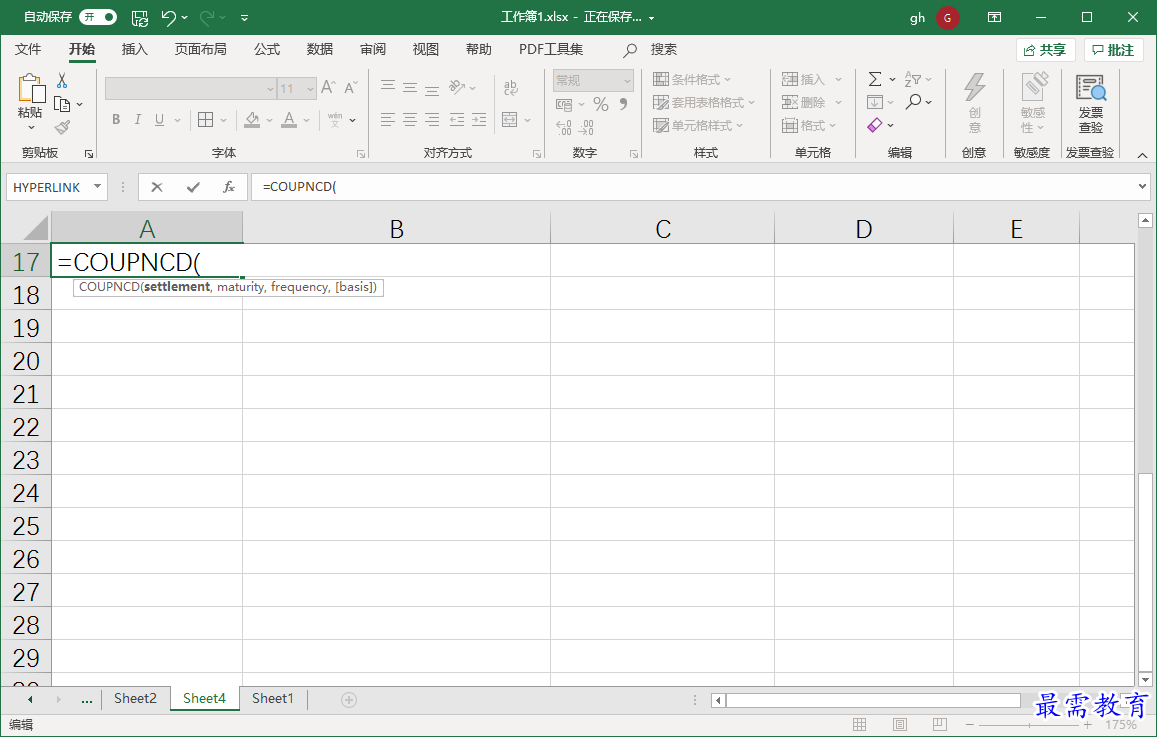
Task: Click the Ribbon Display Options icon
Action: [995, 17]
